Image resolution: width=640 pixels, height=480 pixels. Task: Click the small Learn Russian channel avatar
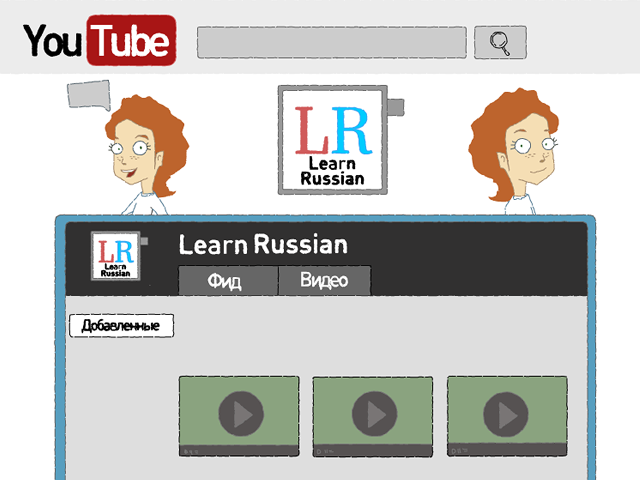click(x=116, y=256)
